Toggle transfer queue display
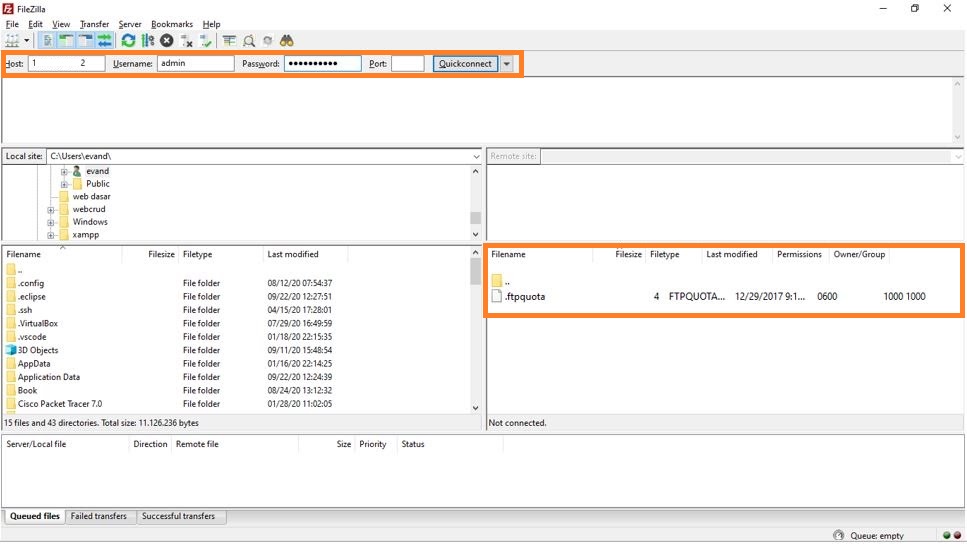Image resolution: width=967 pixels, height=546 pixels. click(x=104, y=41)
